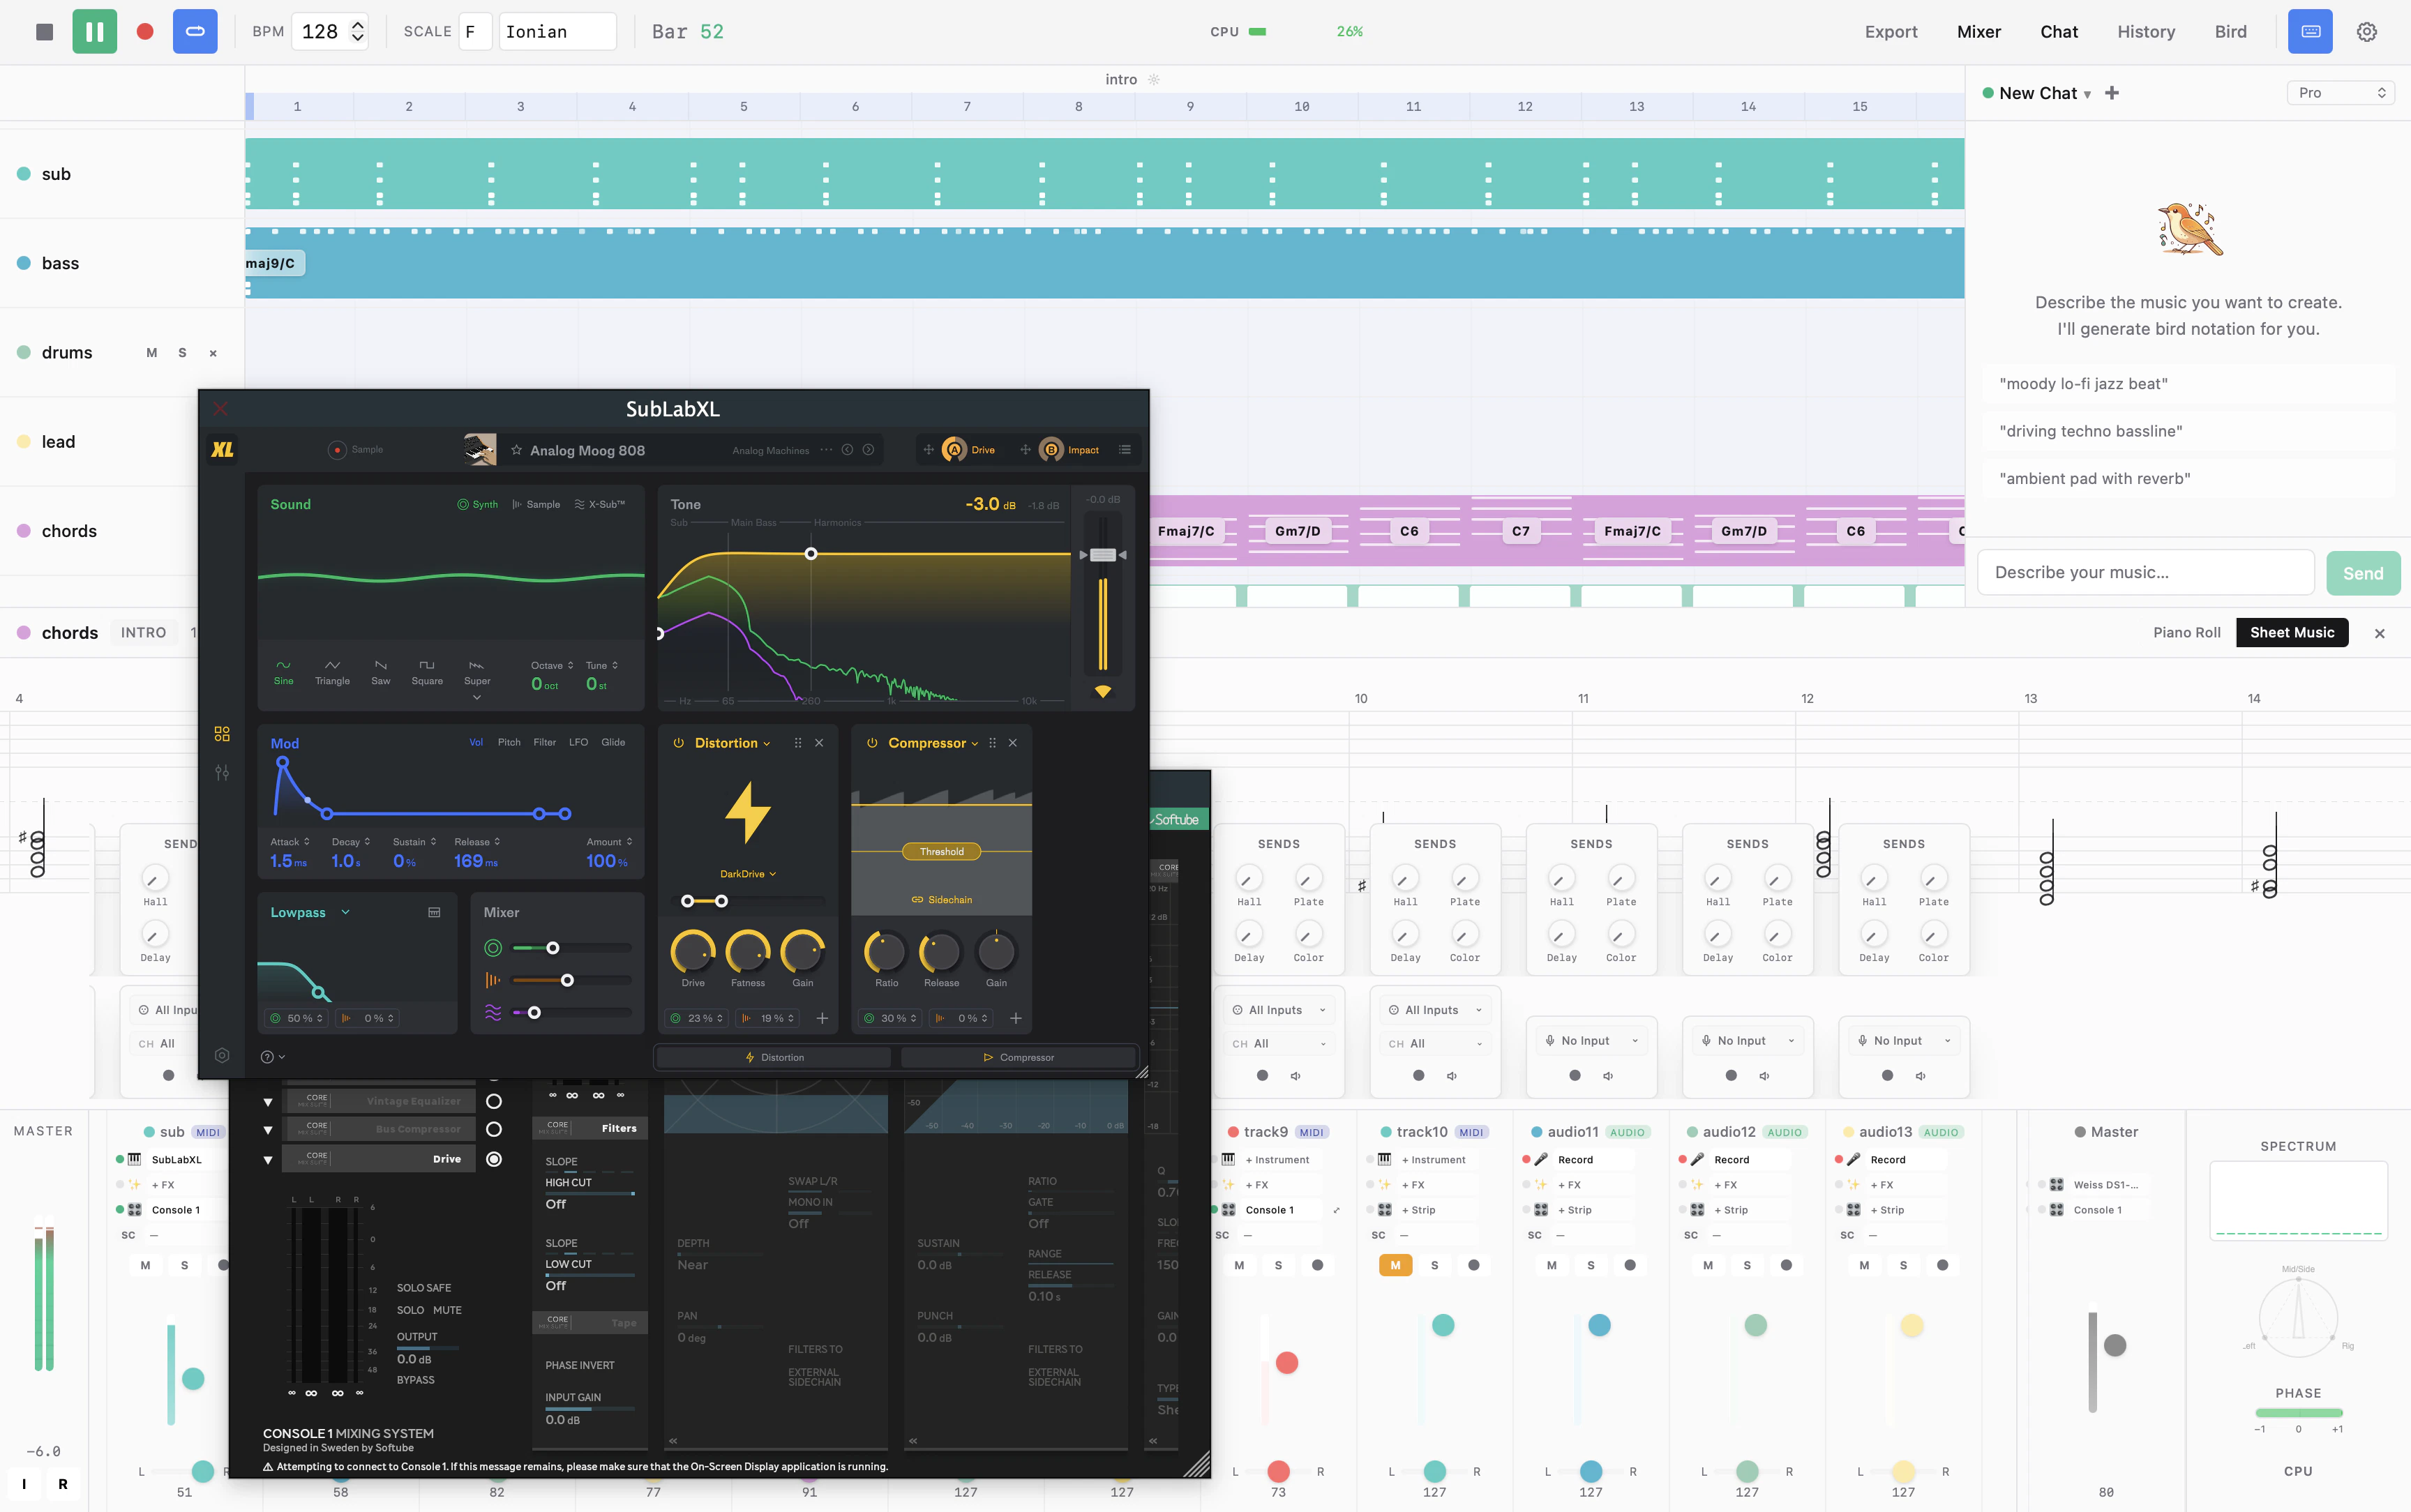Select the driving techno bassline suggestion
Screen dimensions: 2411x1512
point(2092,430)
